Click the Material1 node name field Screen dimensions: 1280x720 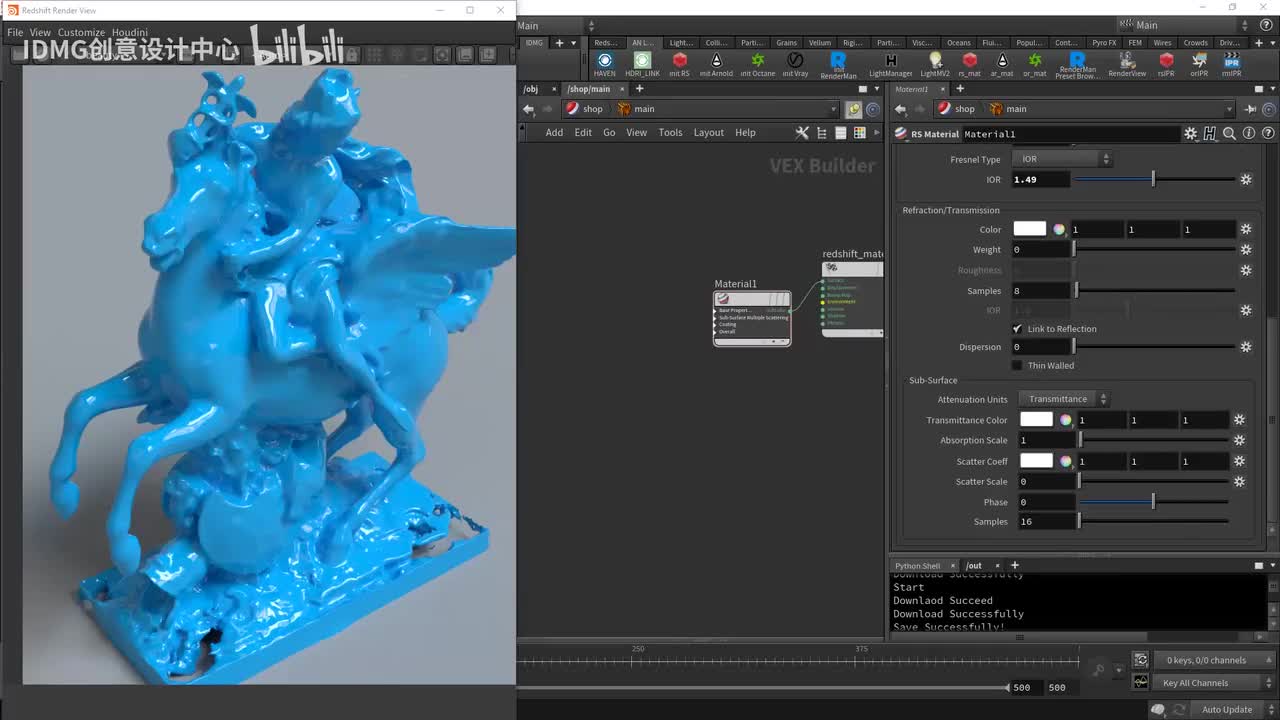click(1071, 134)
